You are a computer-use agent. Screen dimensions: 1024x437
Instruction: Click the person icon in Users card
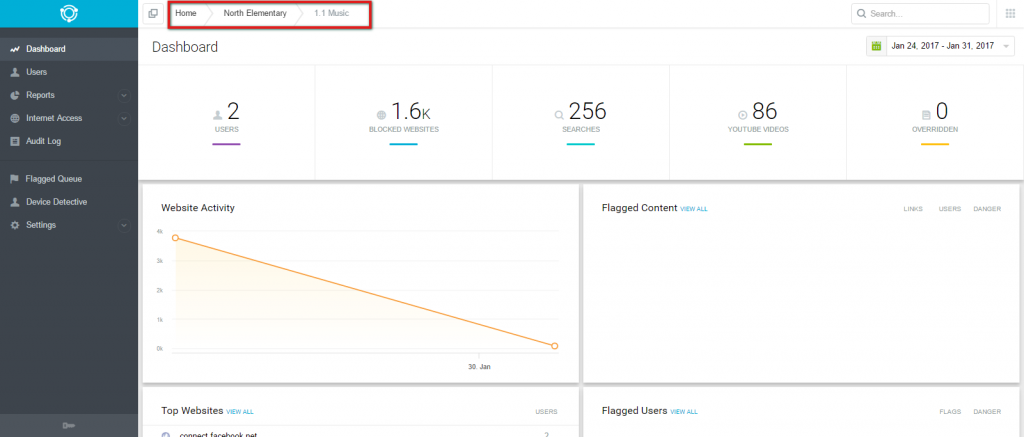pos(217,116)
